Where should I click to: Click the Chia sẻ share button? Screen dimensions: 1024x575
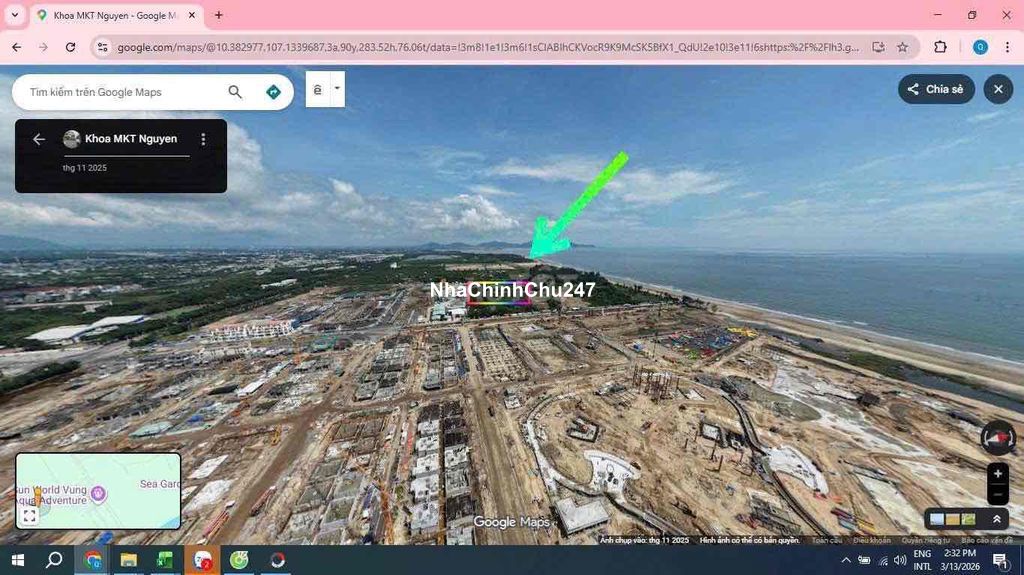point(936,89)
